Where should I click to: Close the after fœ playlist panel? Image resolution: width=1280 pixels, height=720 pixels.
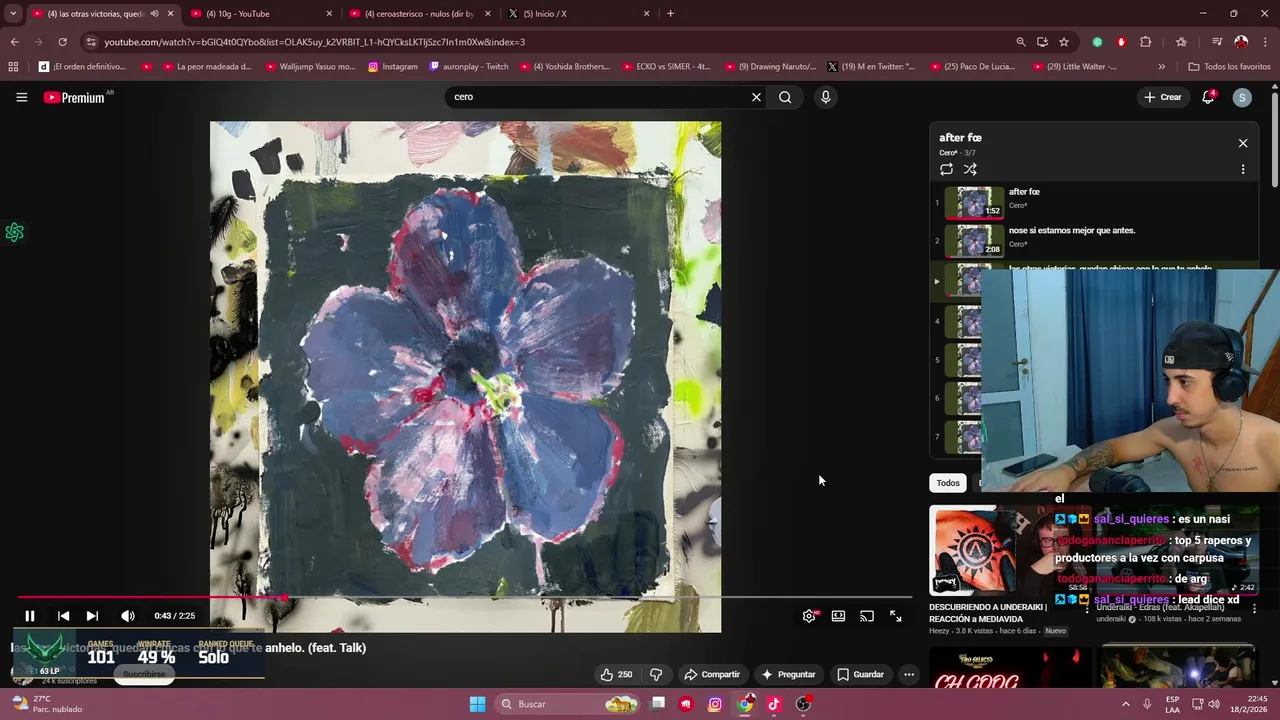(1243, 143)
